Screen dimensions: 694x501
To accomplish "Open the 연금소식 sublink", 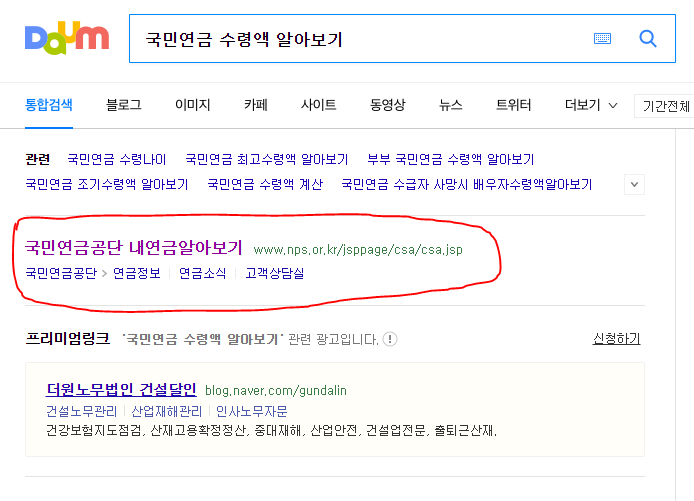I will click(x=203, y=273).
